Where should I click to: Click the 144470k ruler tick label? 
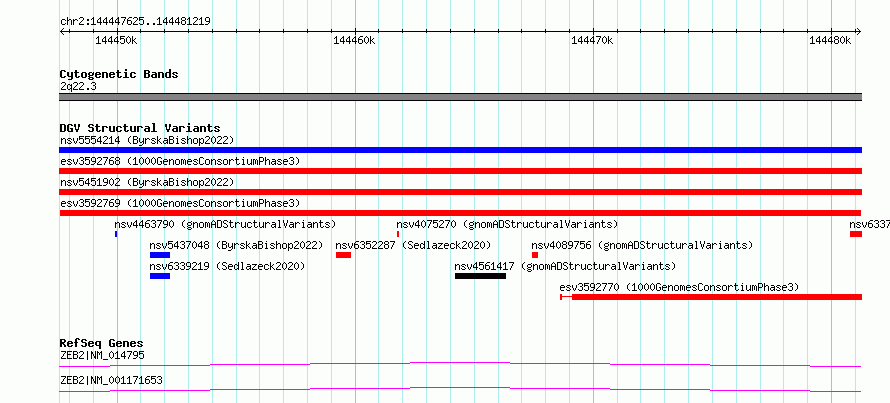593,40
